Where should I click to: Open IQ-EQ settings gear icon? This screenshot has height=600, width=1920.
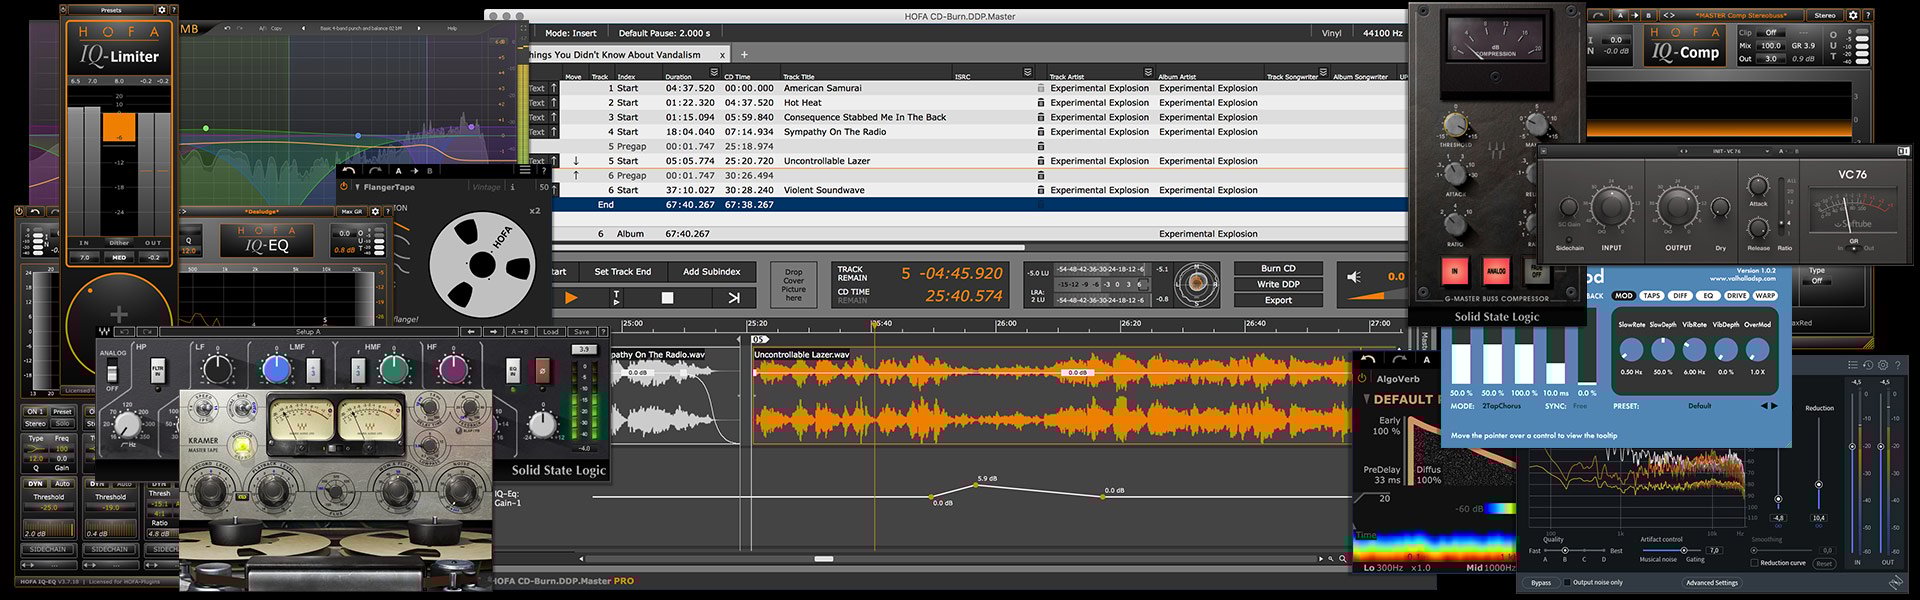(x=375, y=211)
